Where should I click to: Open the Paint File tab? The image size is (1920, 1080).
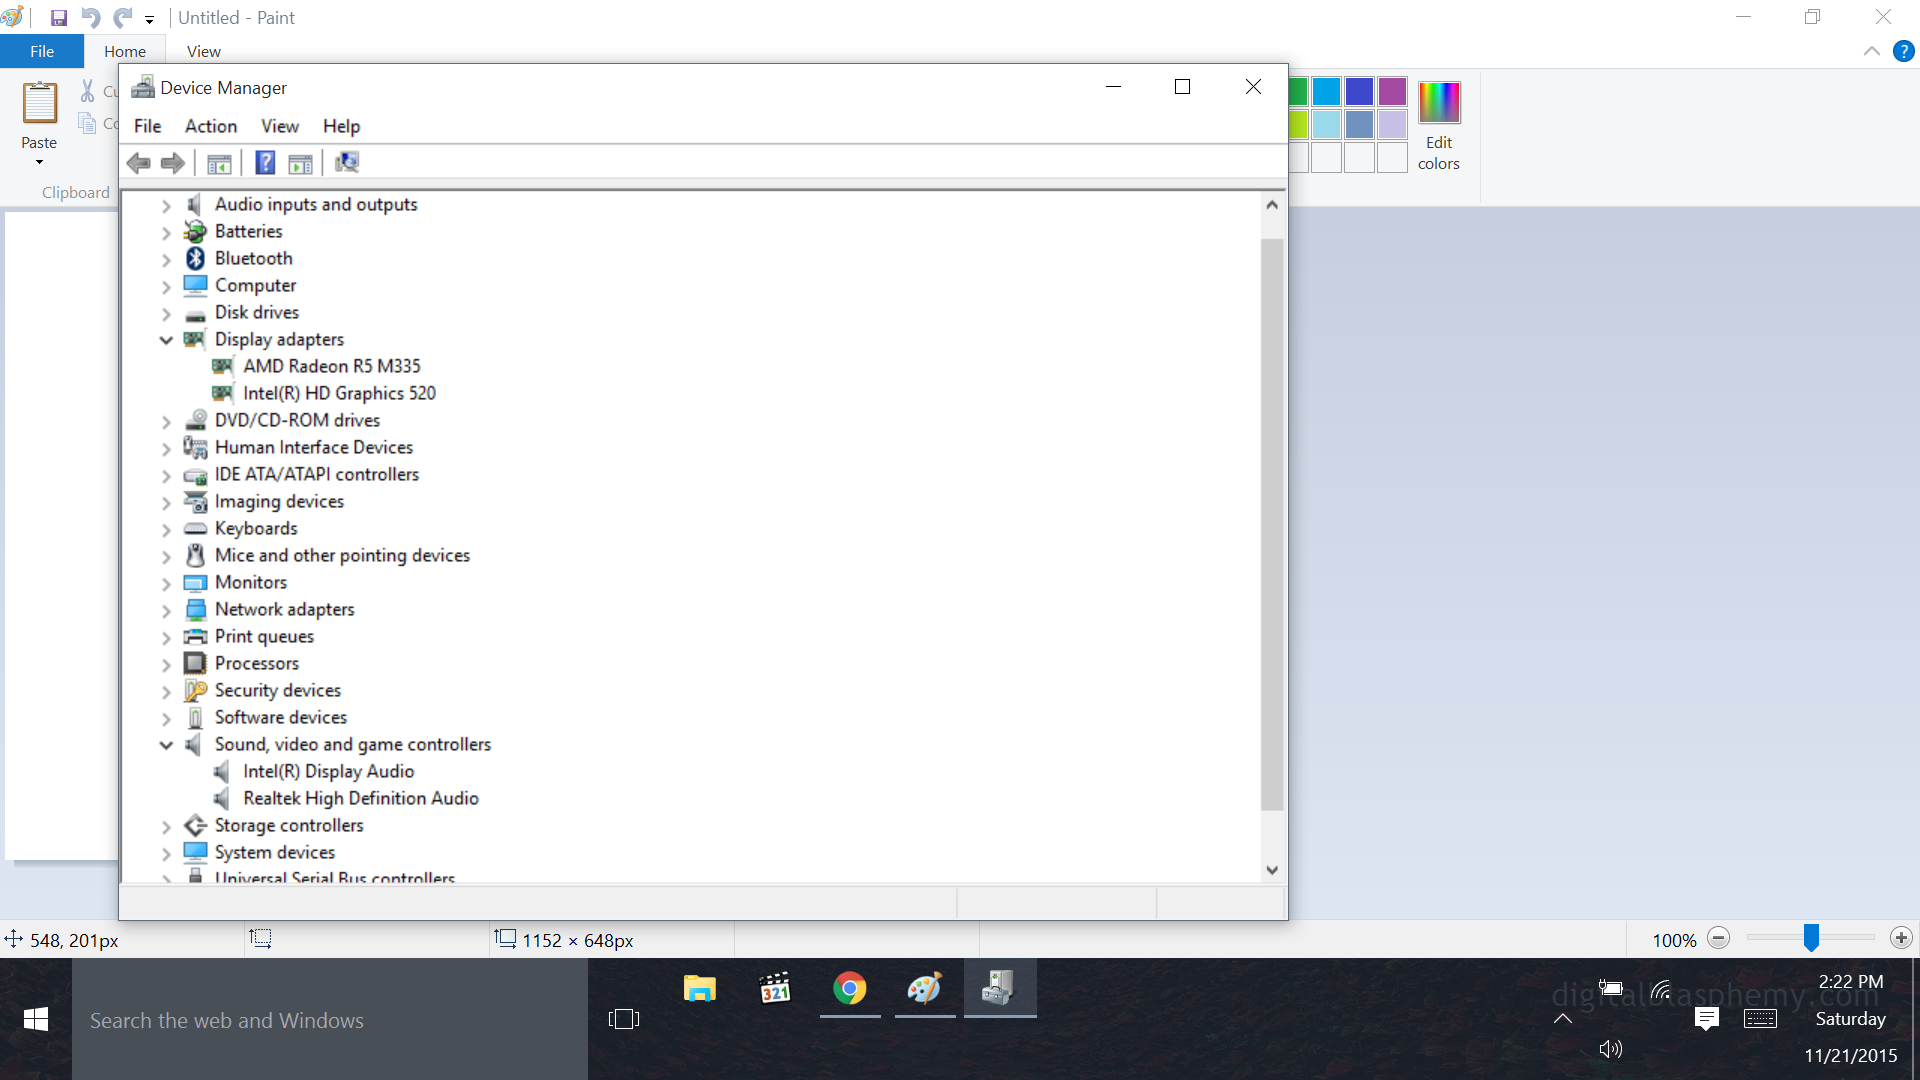(42, 51)
